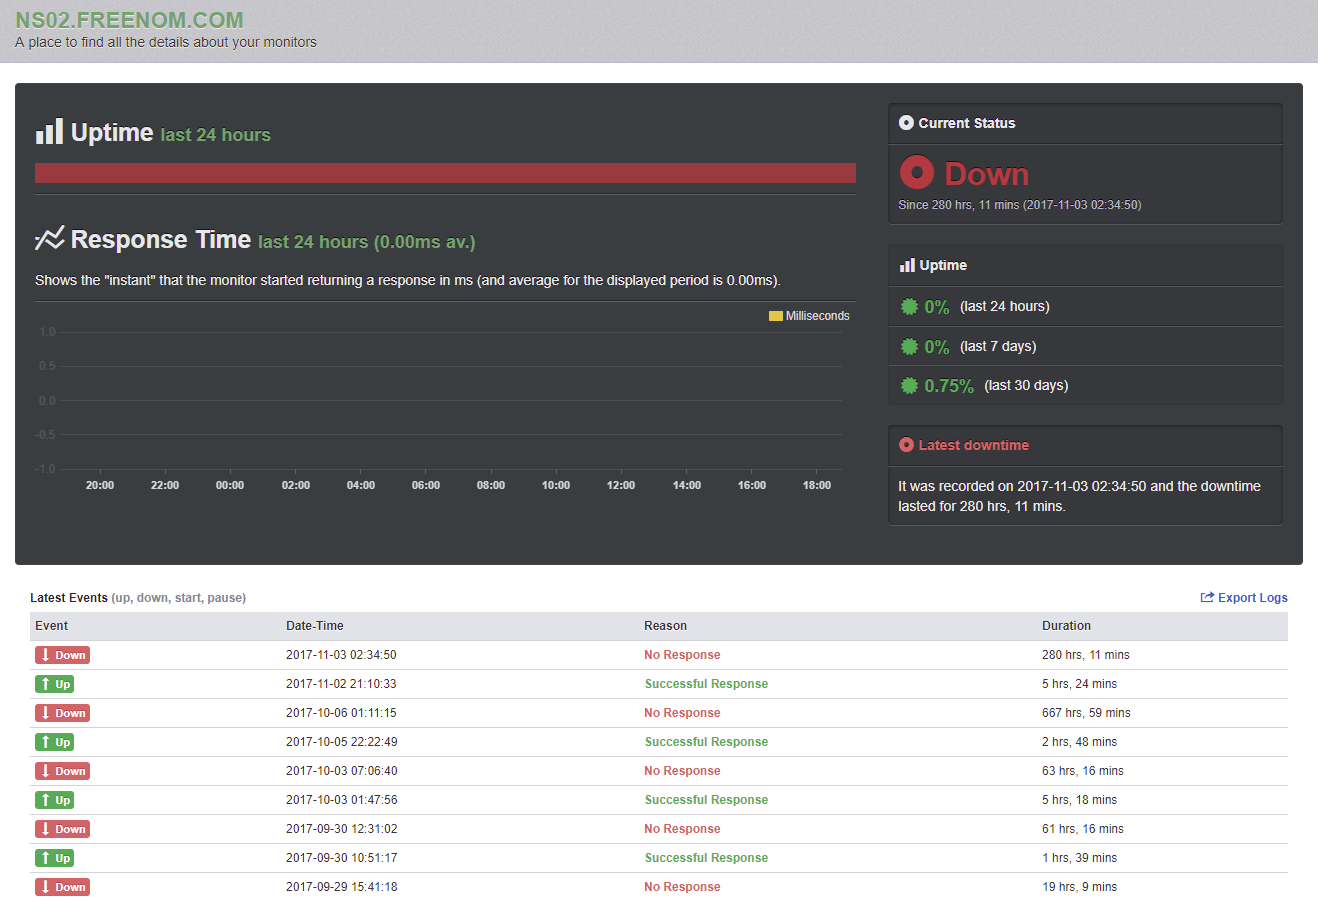1322x901 pixels.
Task: Click the yellow Milliseconds legend swatch
Action: click(x=775, y=316)
